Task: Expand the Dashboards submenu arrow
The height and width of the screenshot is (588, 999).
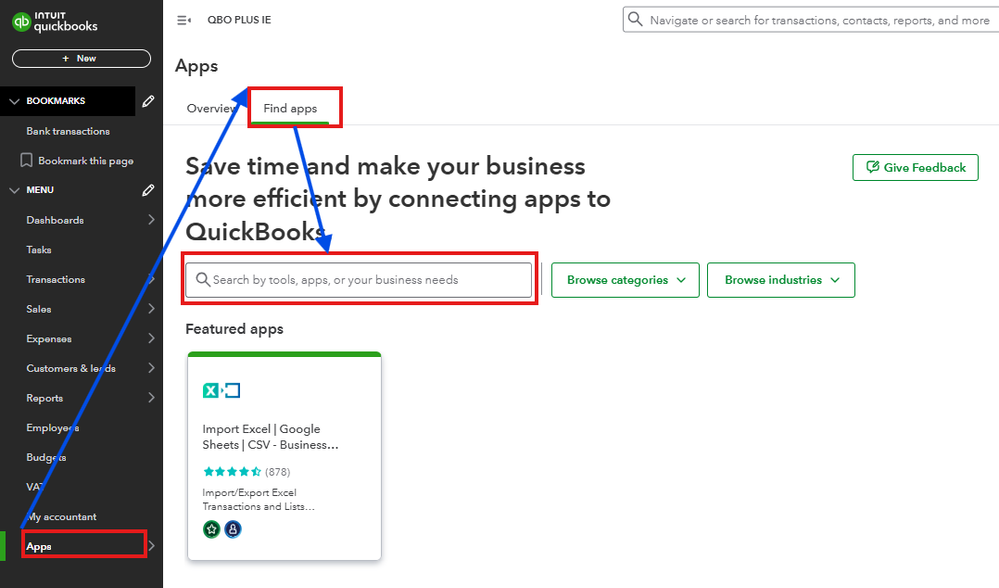Action: (x=151, y=220)
